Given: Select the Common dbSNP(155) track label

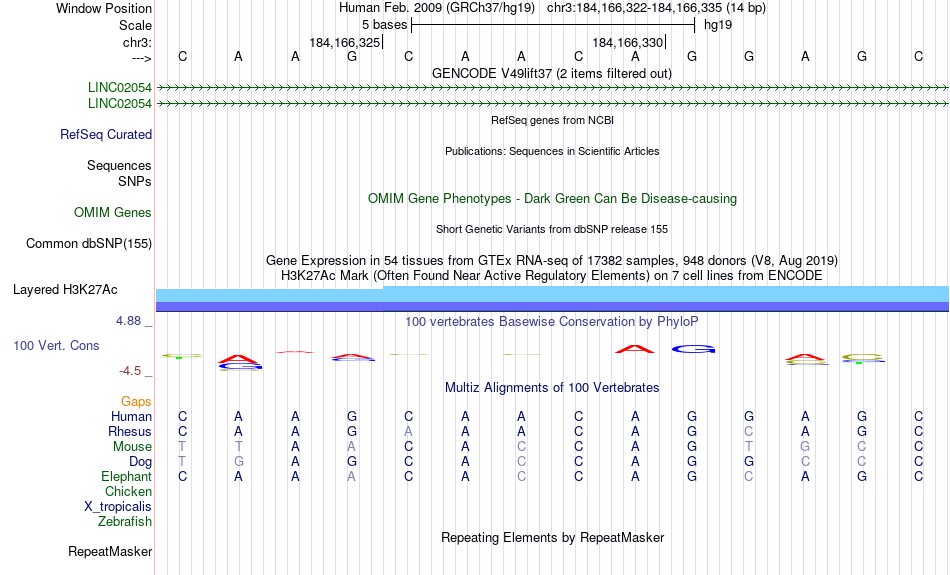Looking at the screenshot, I should pyautogui.click(x=88, y=244).
